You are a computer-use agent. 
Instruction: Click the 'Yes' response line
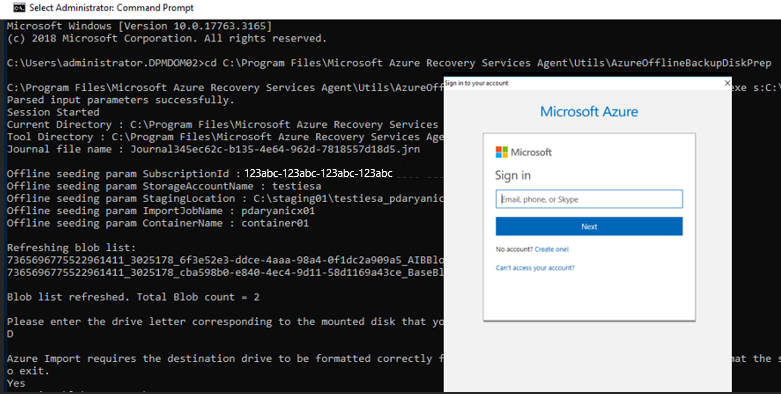tap(16, 383)
